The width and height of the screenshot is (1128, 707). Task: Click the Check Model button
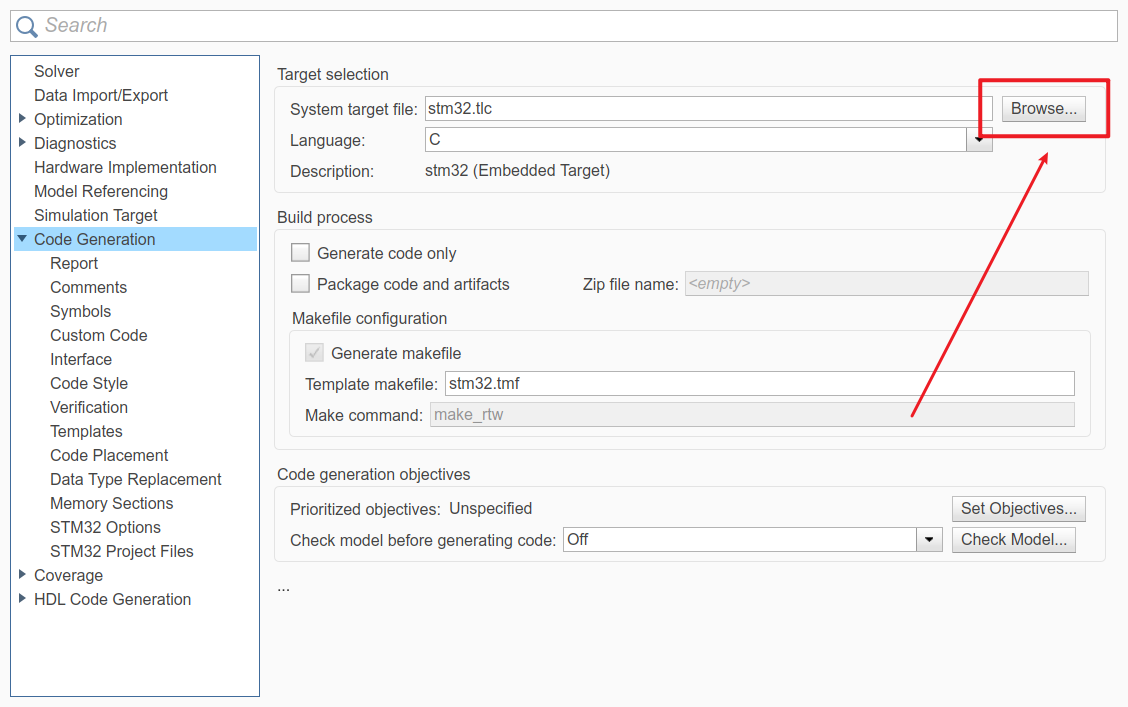pos(1013,540)
